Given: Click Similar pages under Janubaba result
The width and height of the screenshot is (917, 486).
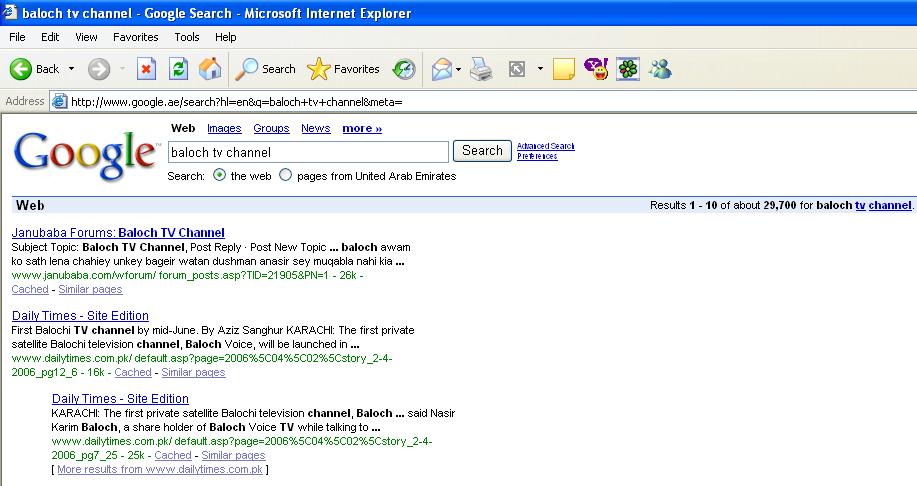Looking at the screenshot, I should click(x=90, y=289).
